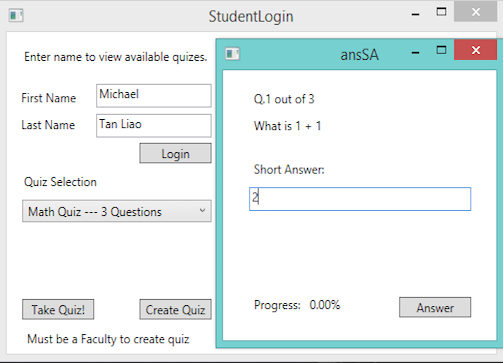This screenshot has width=503, height=363.
Task: Click the '0.00%' progress value
Action: coord(325,305)
